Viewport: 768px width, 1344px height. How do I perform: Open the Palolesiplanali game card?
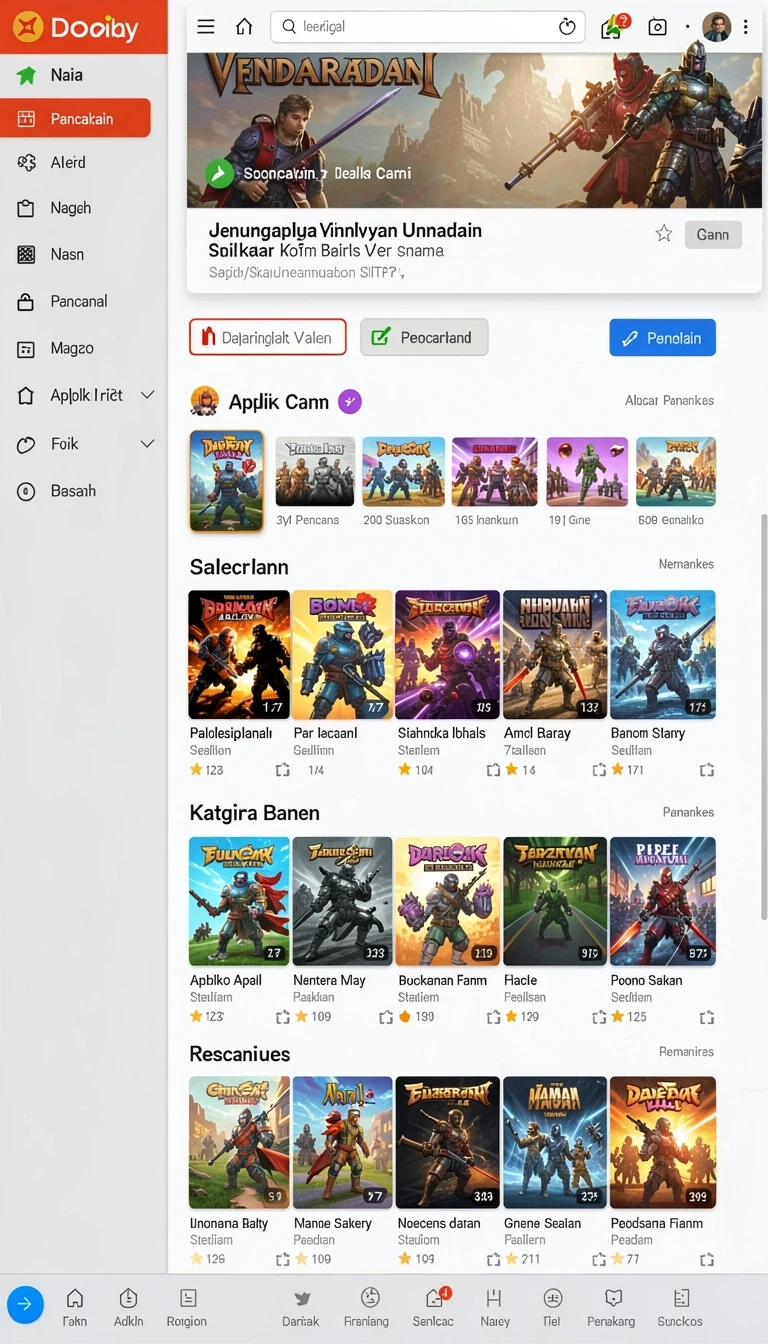tap(239, 654)
